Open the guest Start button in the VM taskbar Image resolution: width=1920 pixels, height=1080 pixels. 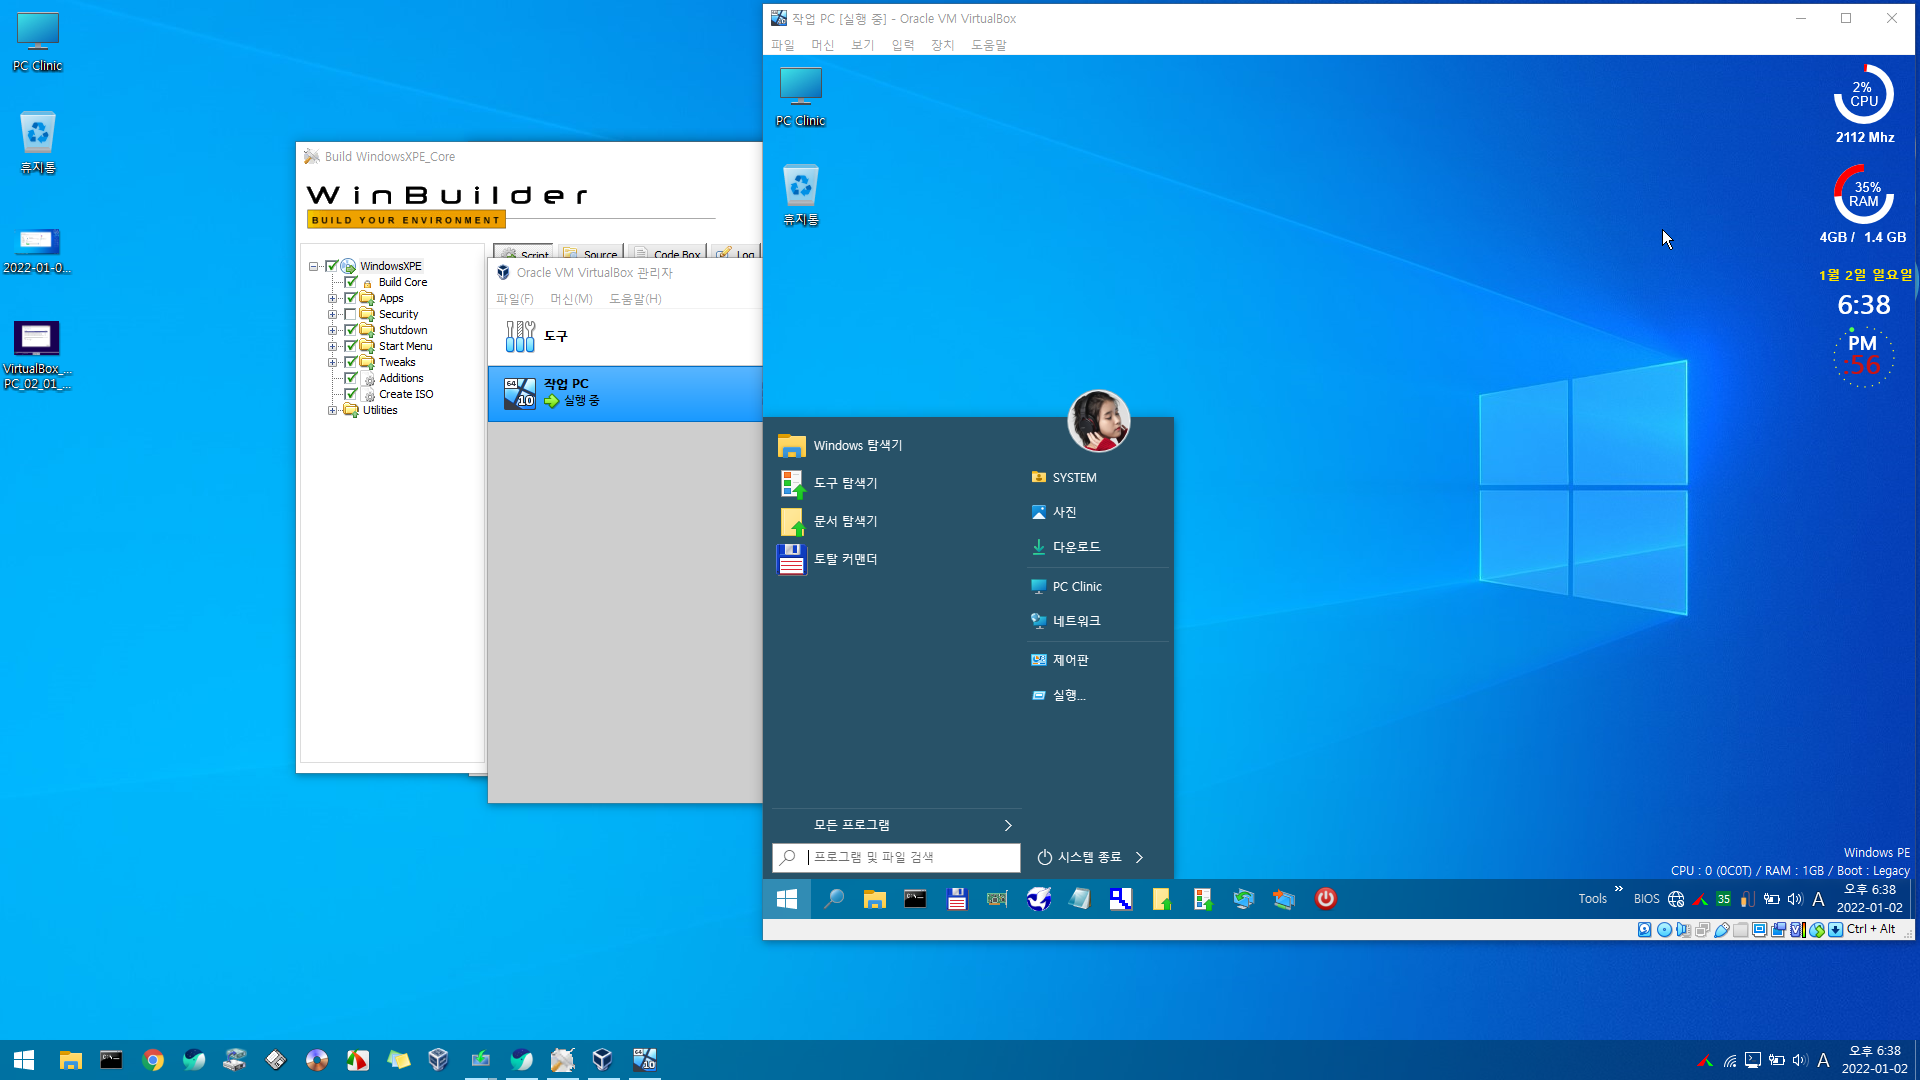[x=787, y=899]
